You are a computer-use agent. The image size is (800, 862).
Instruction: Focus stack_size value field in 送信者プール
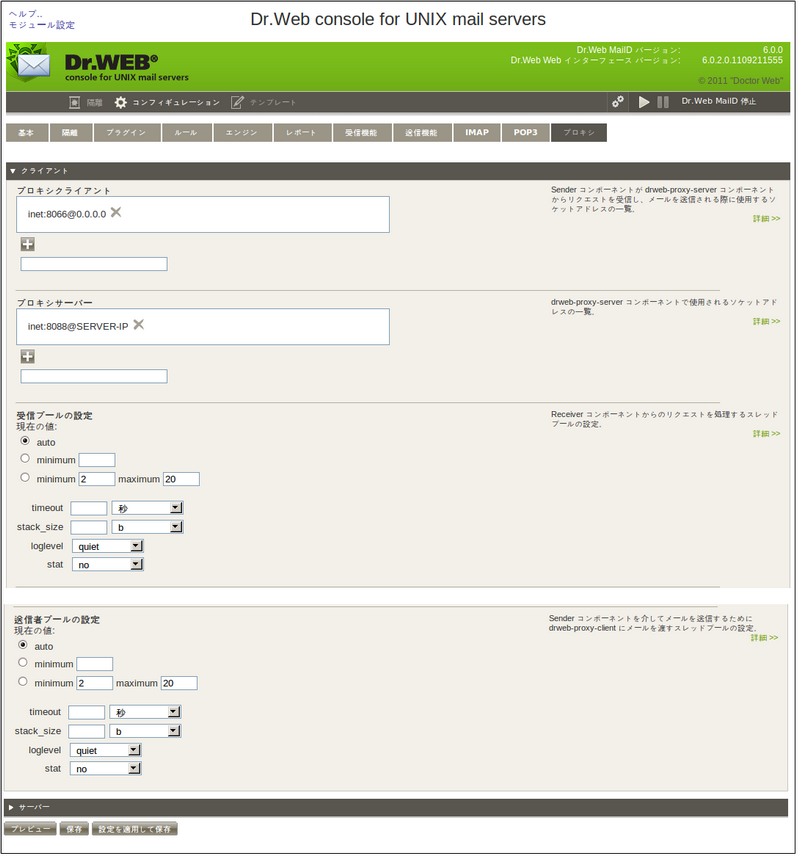pyautogui.click(x=87, y=734)
